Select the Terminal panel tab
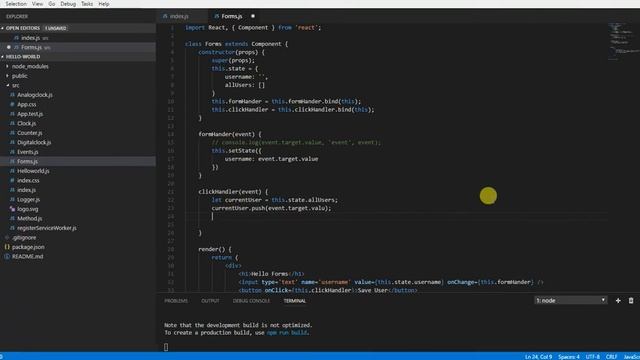The height and width of the screenshot is (360, 640). [x=295, y=301]
